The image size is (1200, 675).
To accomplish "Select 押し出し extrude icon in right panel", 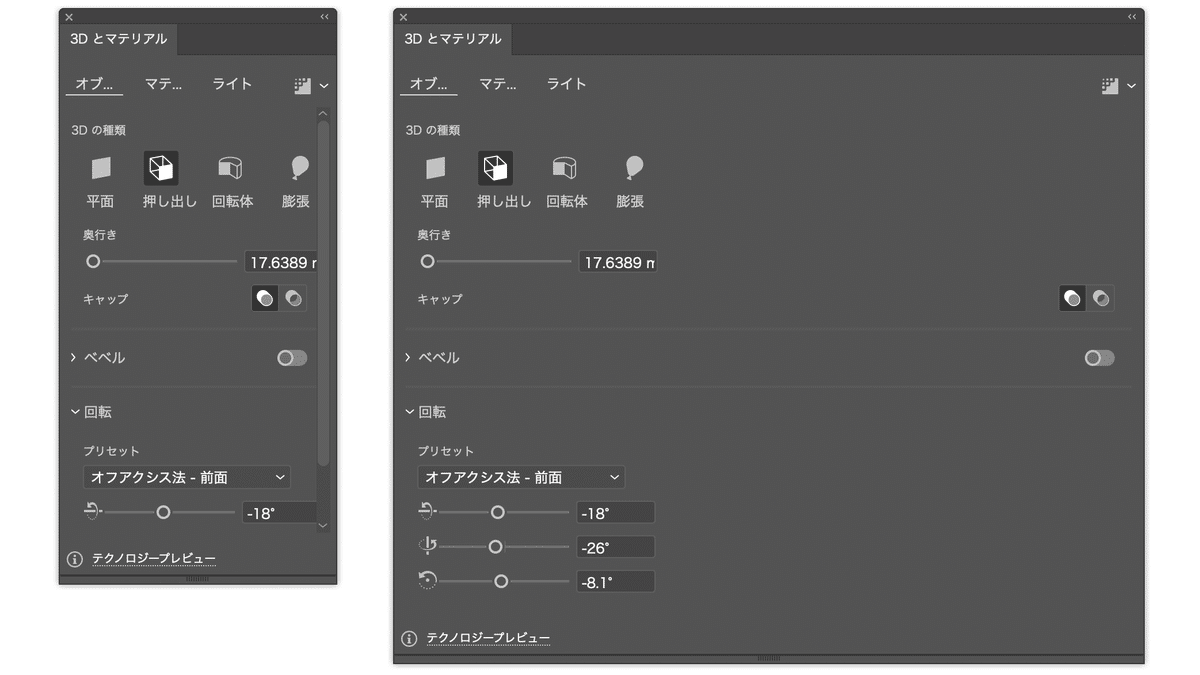I will coord(495,168).
